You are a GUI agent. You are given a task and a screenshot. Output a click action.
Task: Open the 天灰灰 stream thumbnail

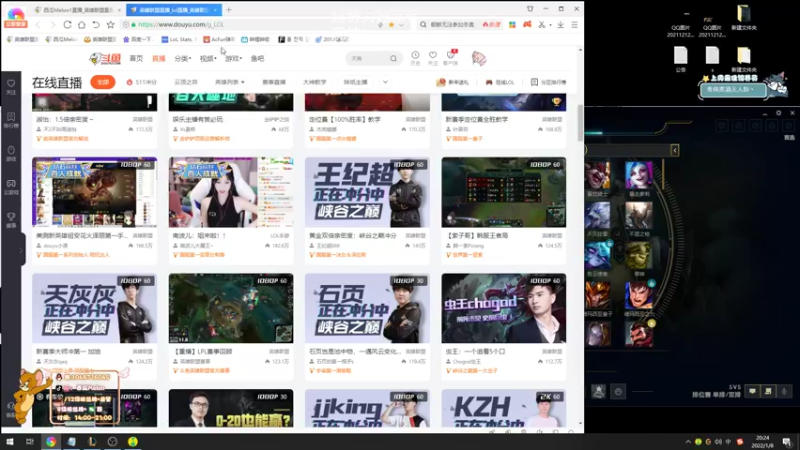click(94, 308)
